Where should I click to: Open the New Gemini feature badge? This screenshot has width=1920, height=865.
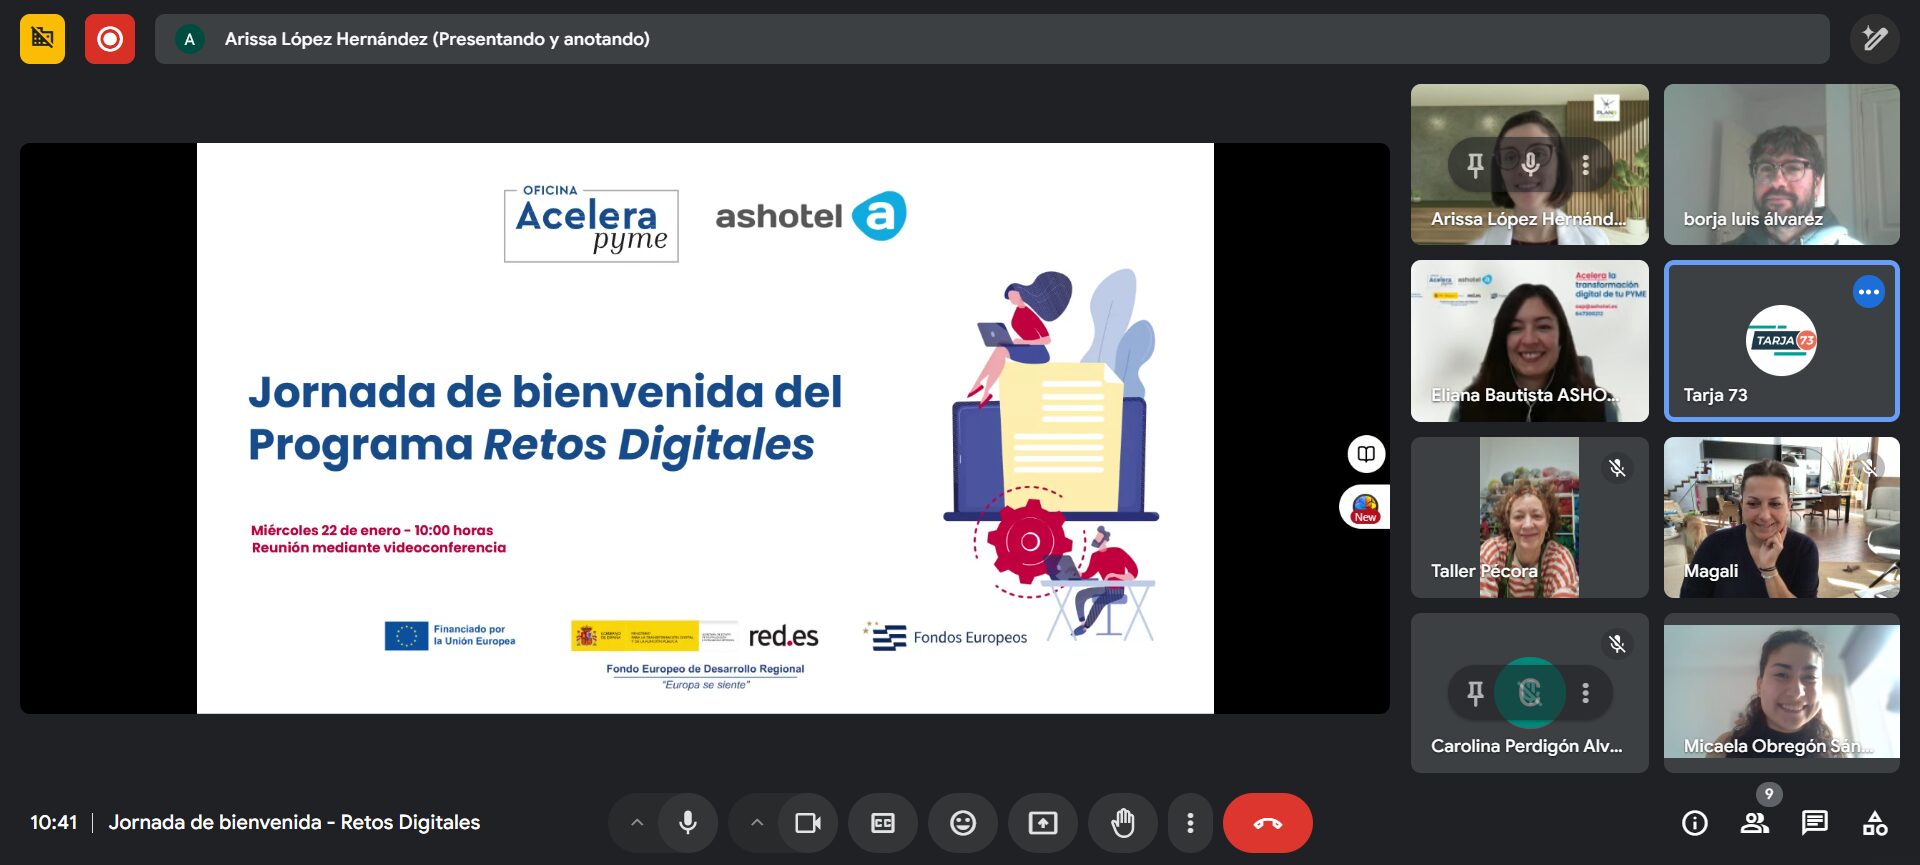(x=1365, y=507)
